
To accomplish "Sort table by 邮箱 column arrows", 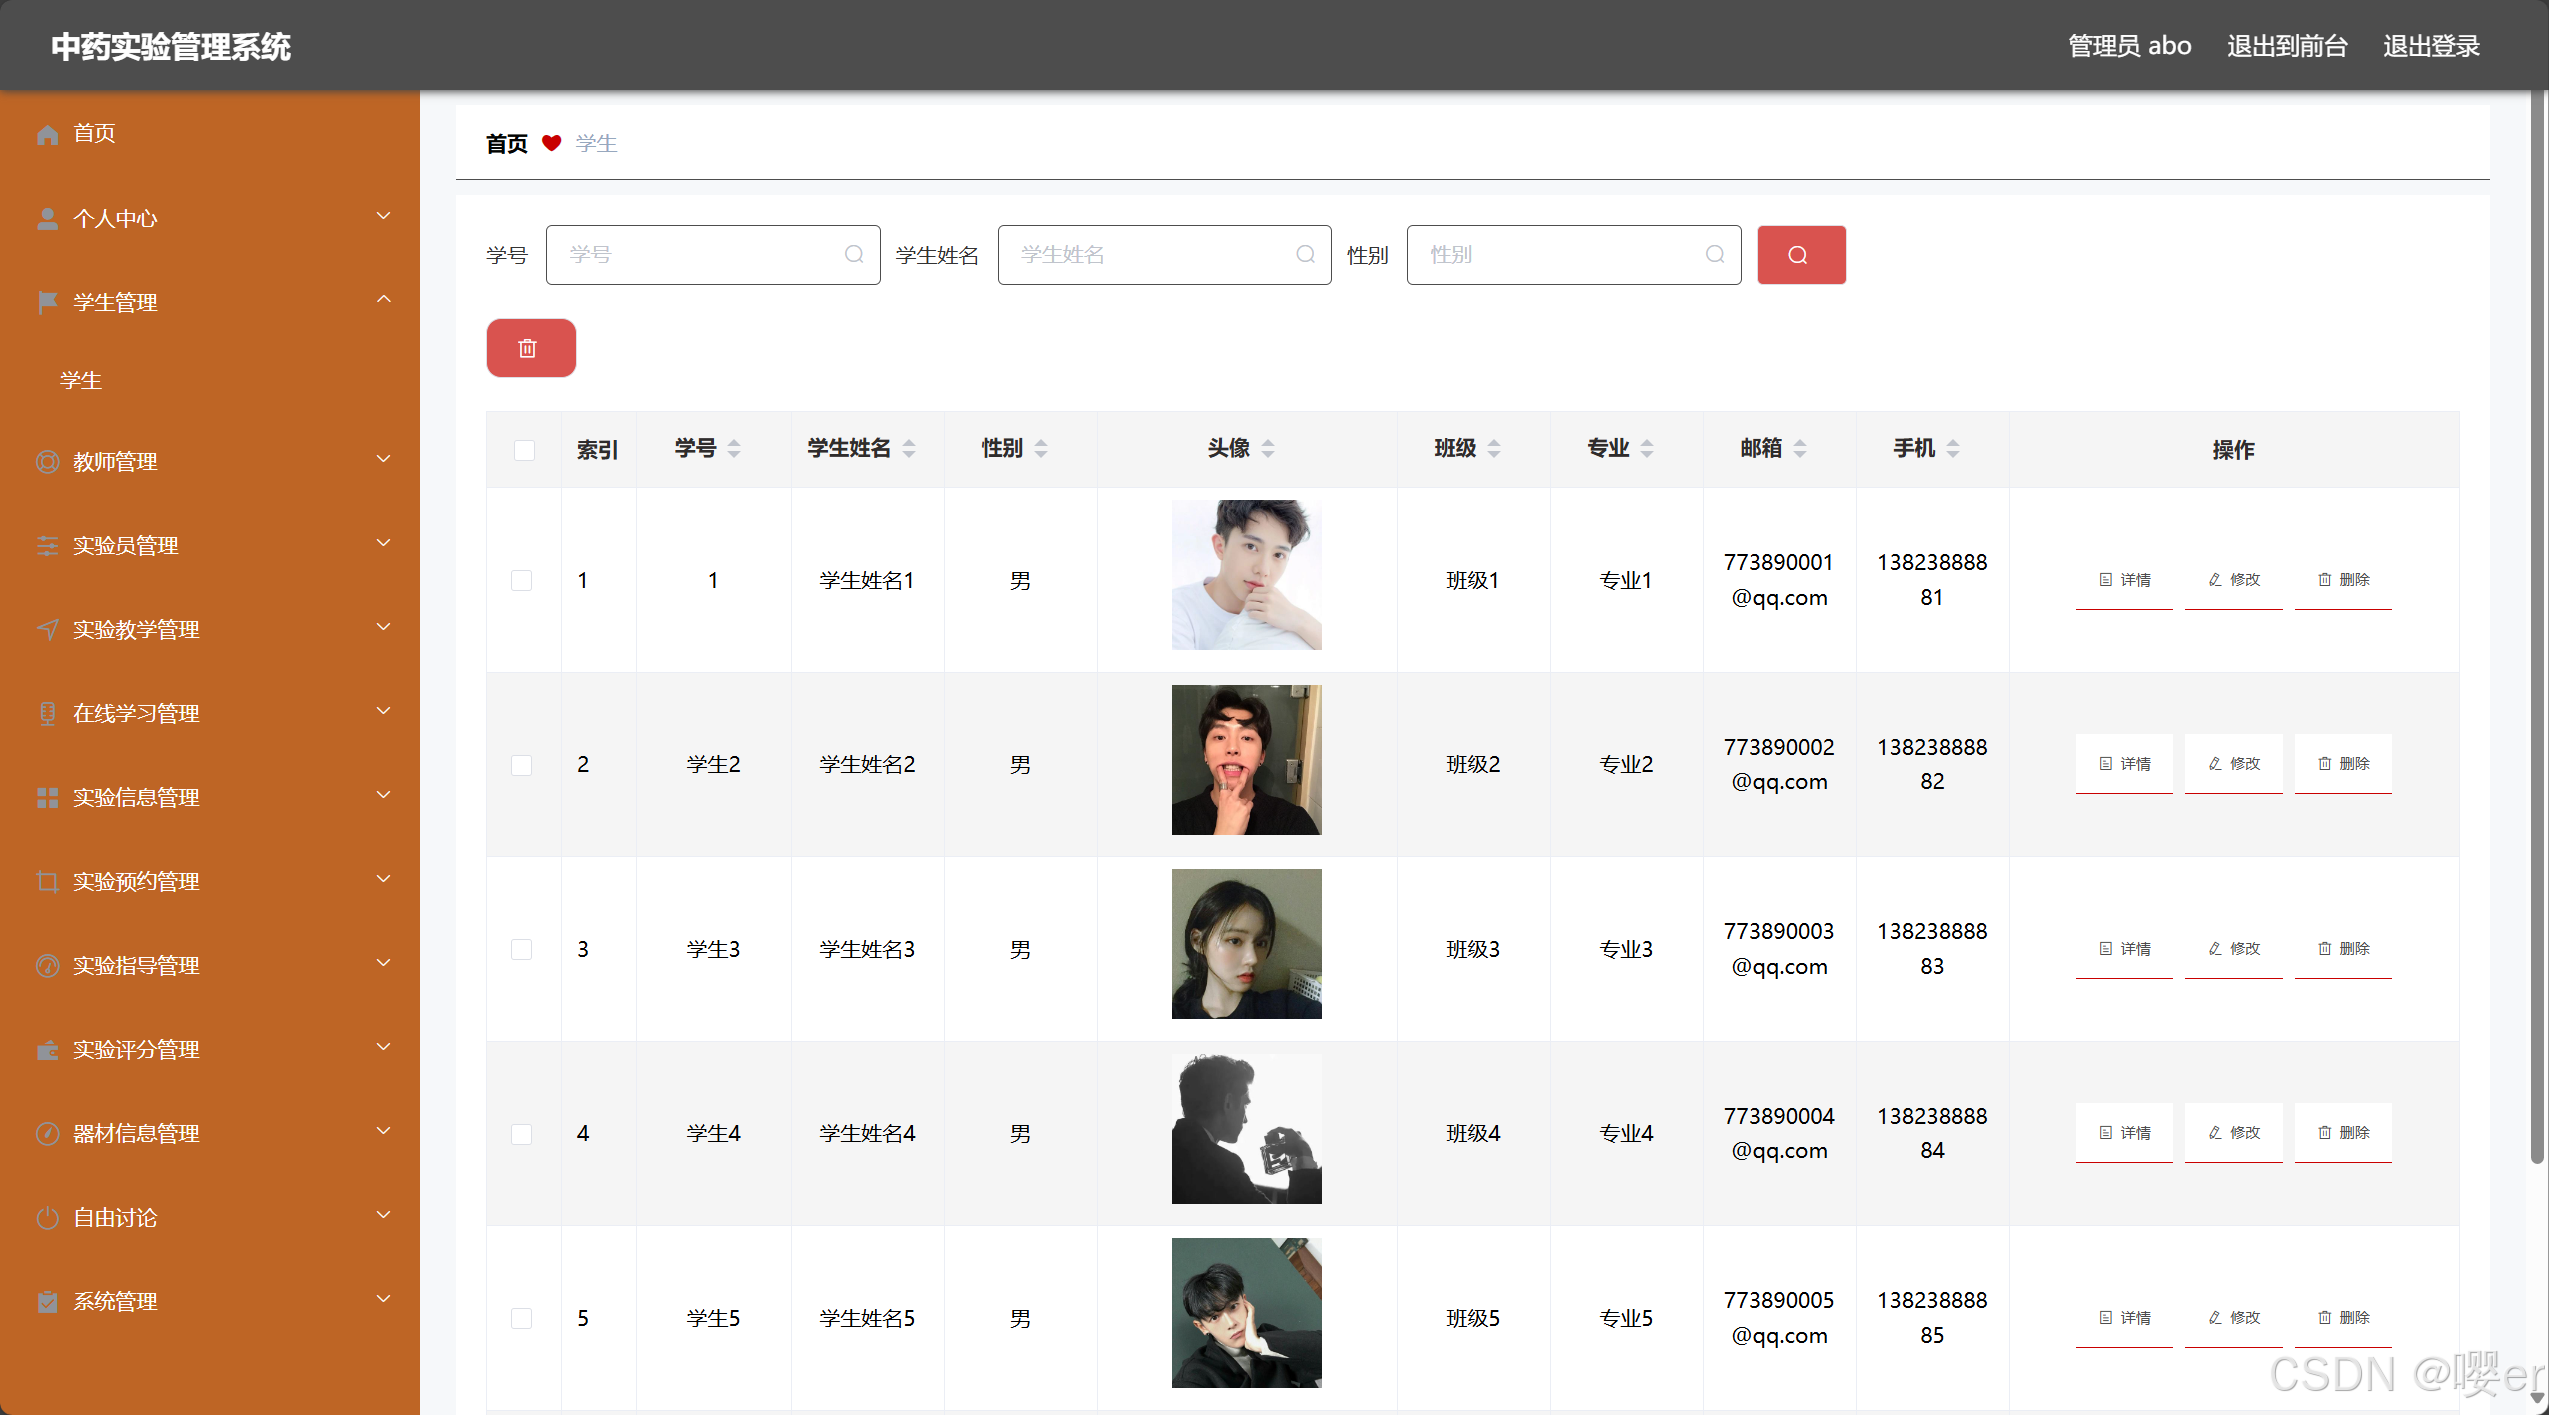I will tap(1800, 449).
